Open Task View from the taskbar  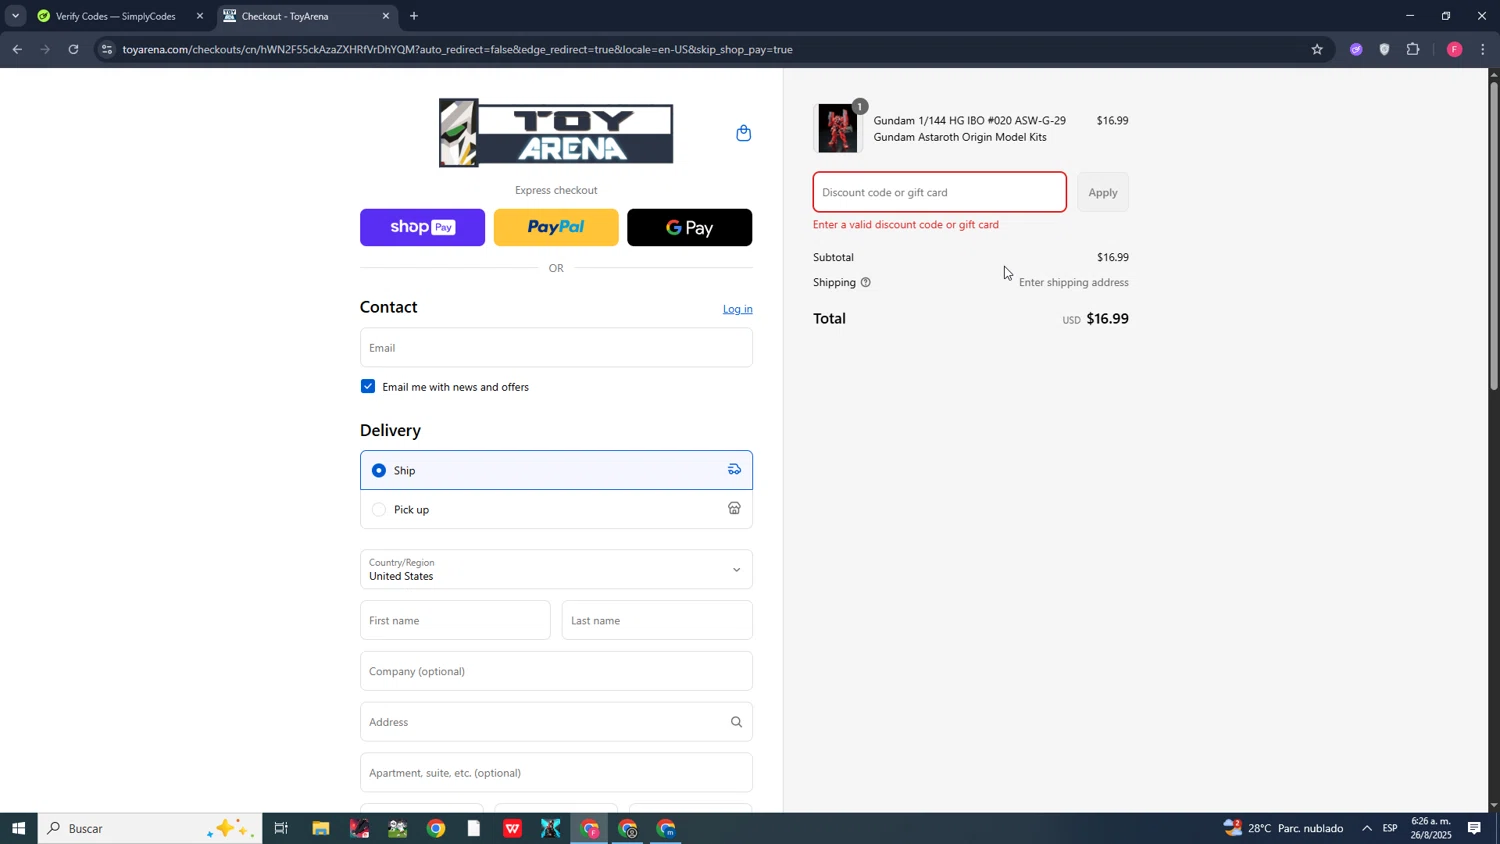(281, 828)
